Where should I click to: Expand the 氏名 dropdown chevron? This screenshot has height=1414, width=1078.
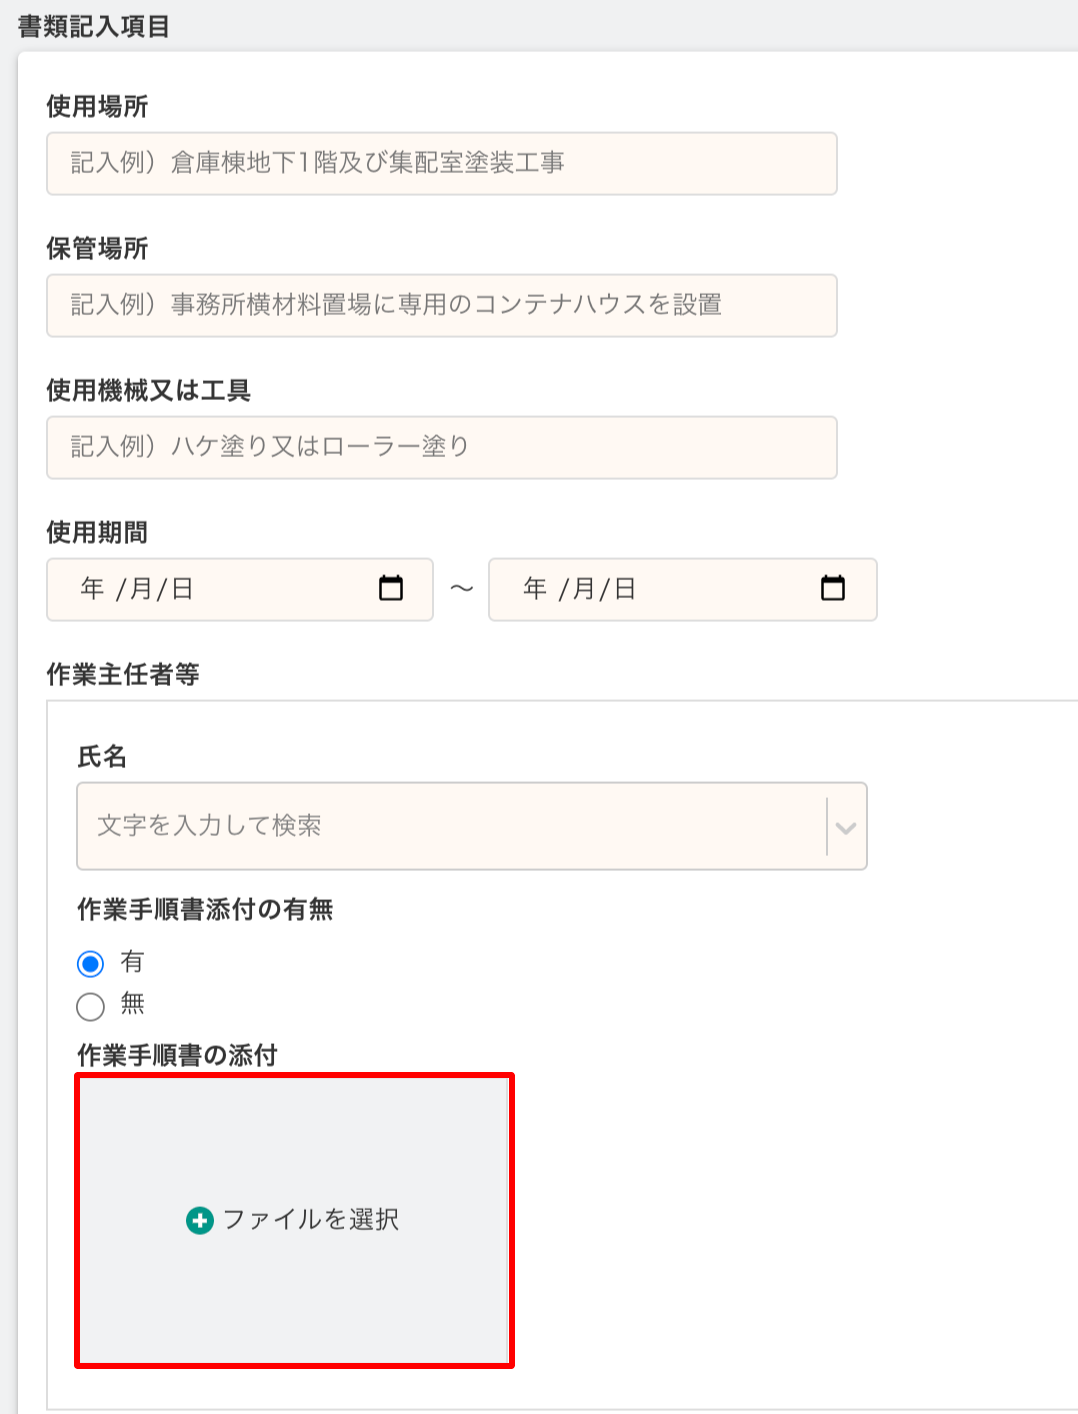pos(846,827)
